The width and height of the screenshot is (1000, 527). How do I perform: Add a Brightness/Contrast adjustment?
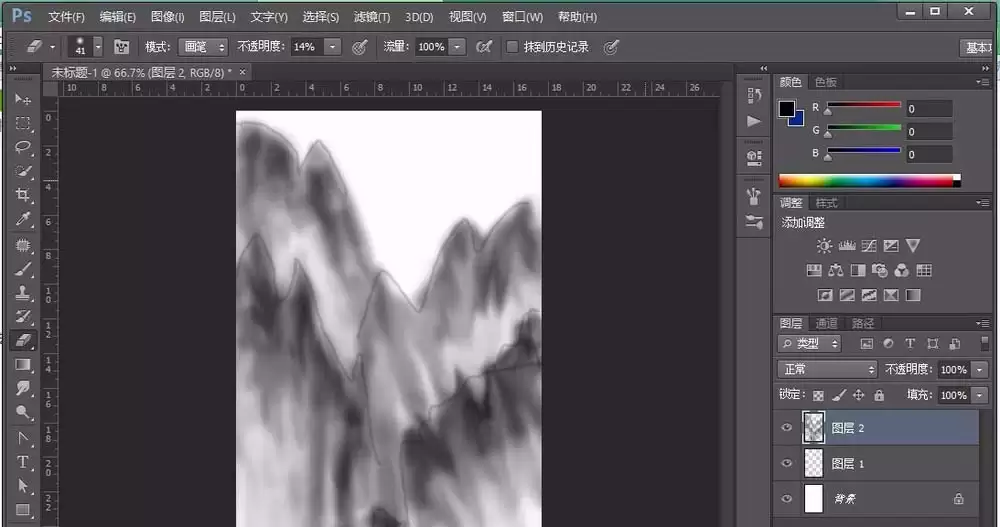(x=824, y=246)
